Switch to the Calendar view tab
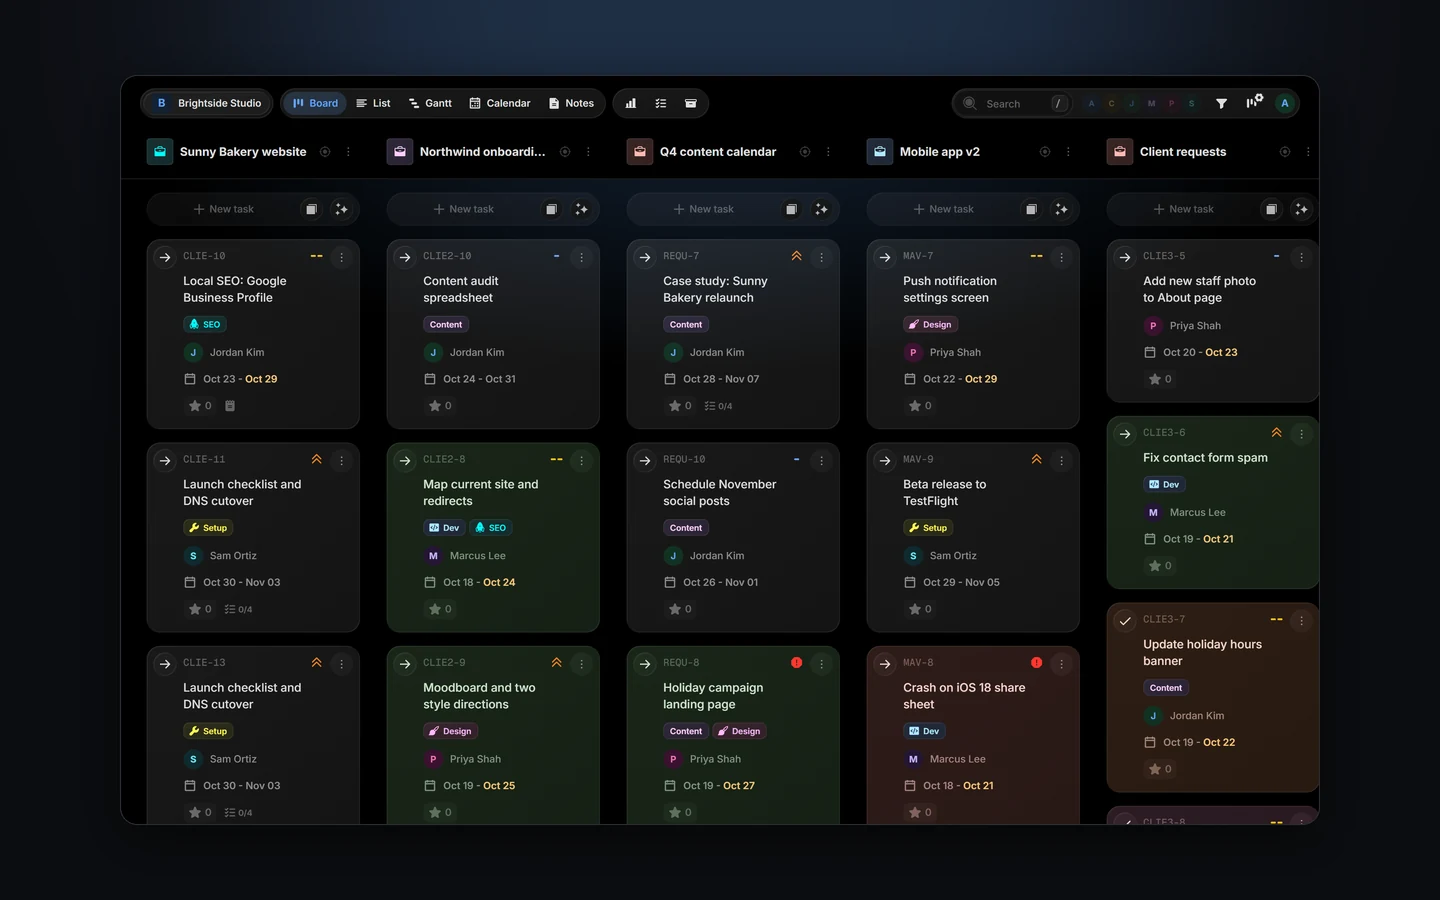The height and width of the screenshot is (900, 1440). click(x=500, y=103)
